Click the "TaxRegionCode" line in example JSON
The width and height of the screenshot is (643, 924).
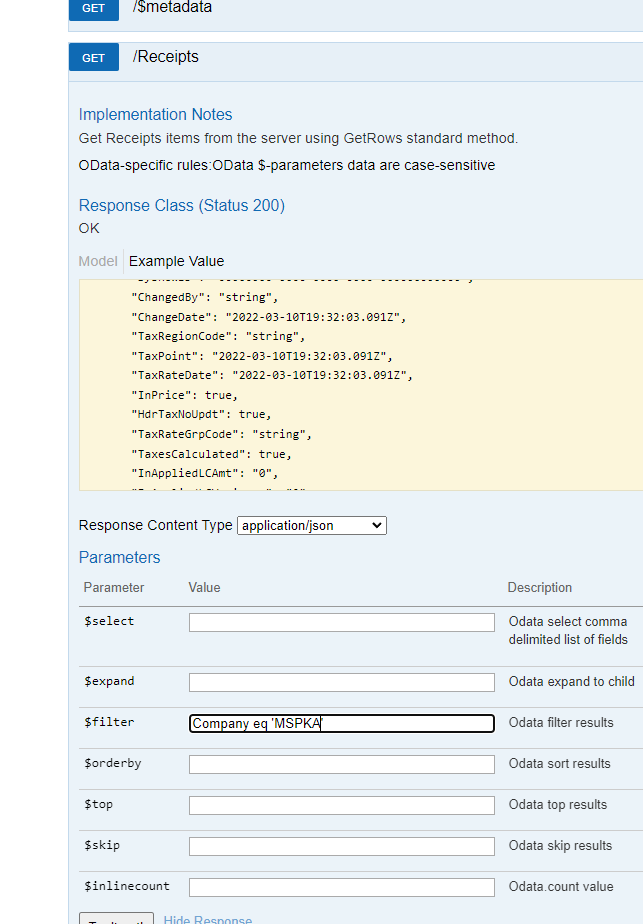[218, 336]
